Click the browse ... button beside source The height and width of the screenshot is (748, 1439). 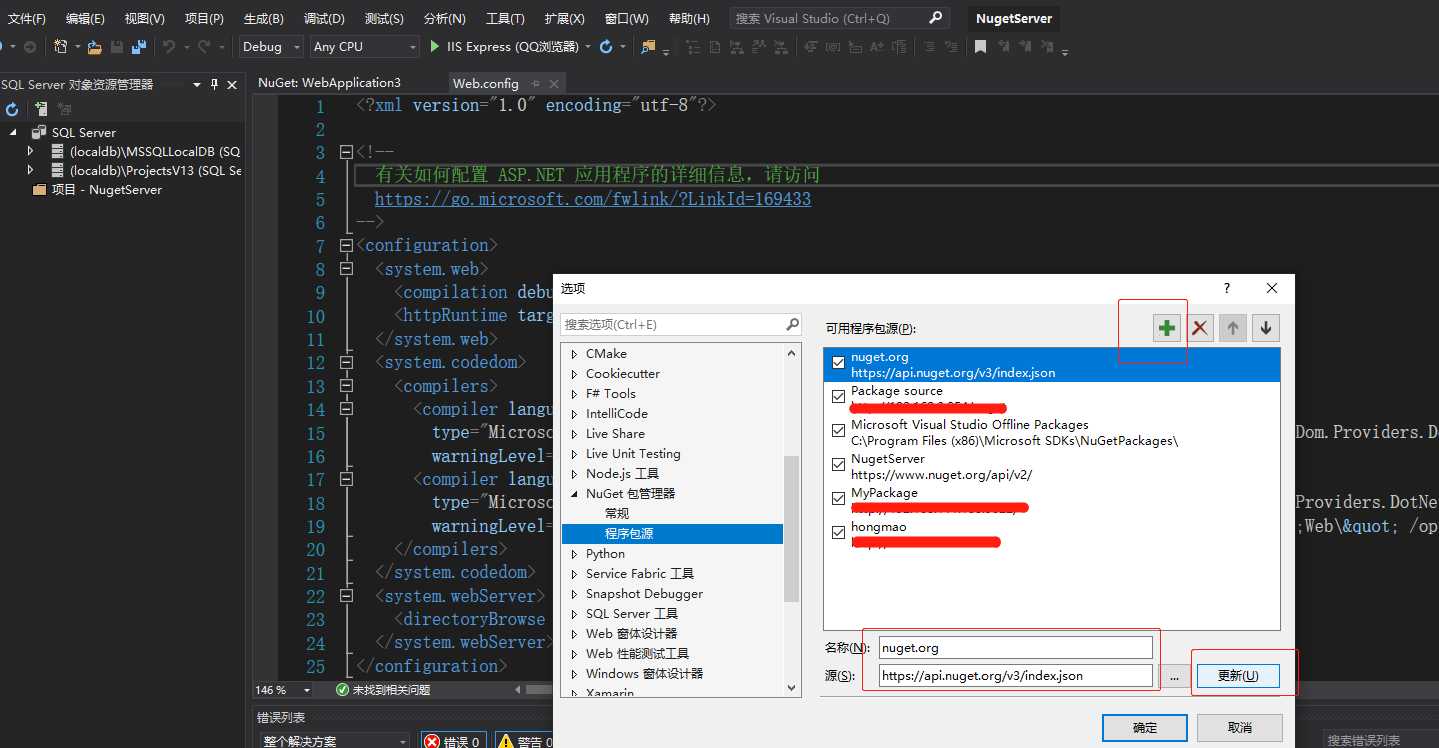click(x=1174, y=676)
